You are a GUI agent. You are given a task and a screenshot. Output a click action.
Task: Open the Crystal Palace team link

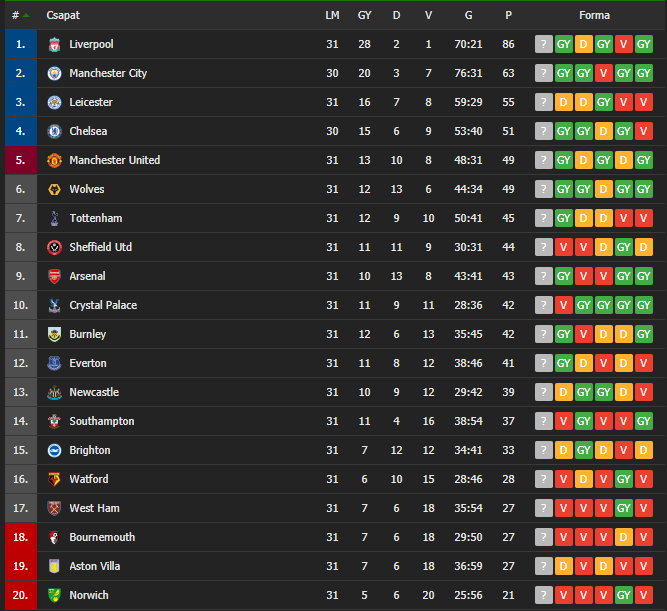pyautogui.click(x=103, y=305)
